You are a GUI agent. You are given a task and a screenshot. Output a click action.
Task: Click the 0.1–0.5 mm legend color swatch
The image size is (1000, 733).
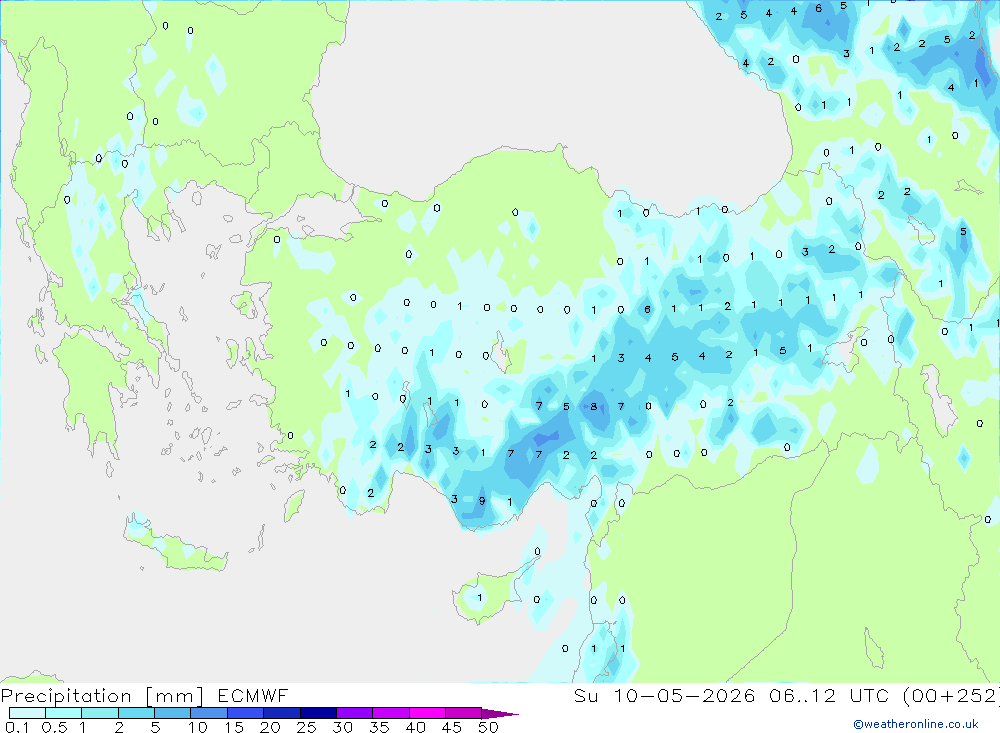27,713
